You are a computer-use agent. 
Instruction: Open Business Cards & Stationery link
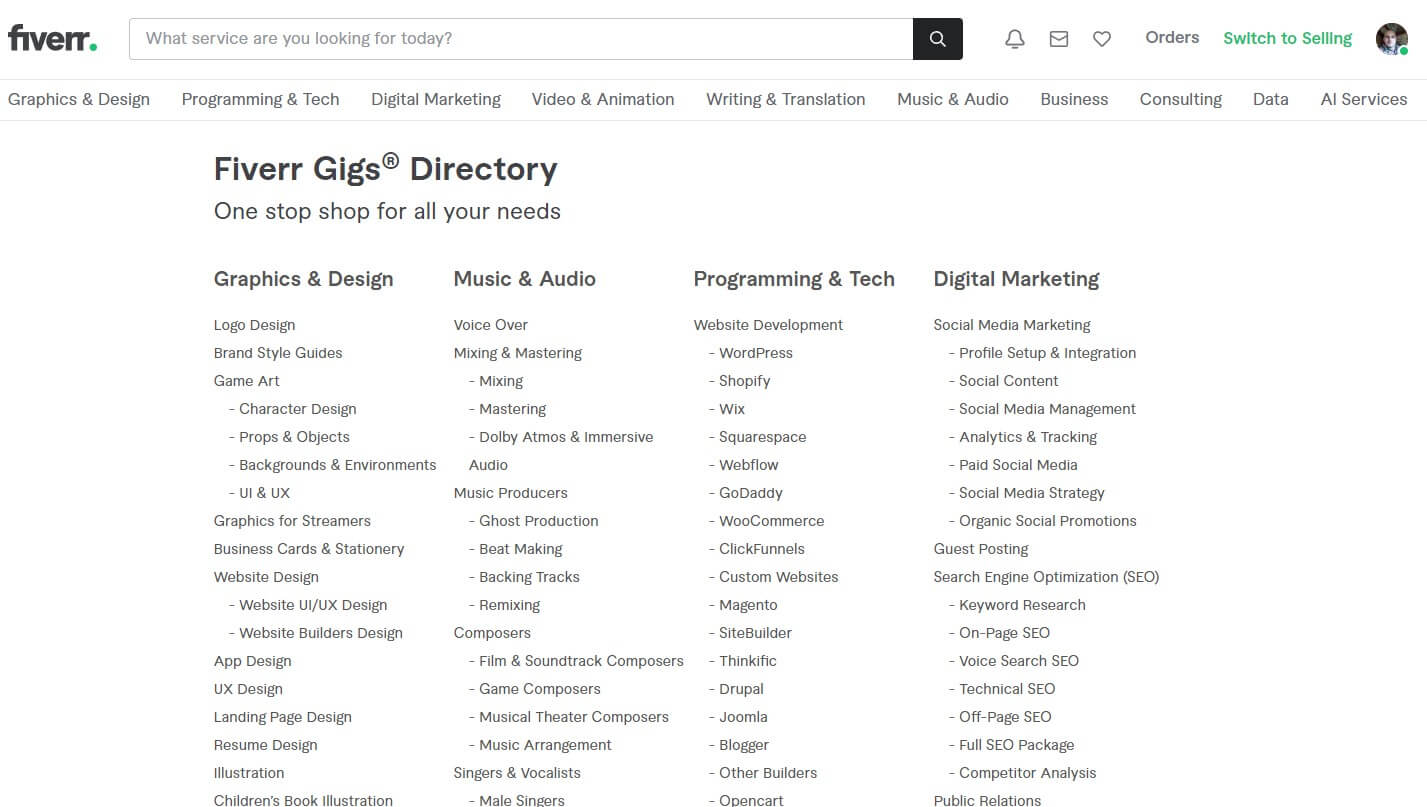click(x=309, y=549)
